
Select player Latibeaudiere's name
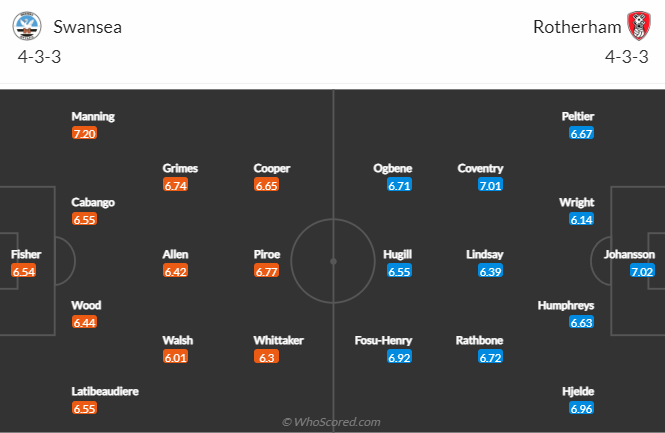(105, 391)
